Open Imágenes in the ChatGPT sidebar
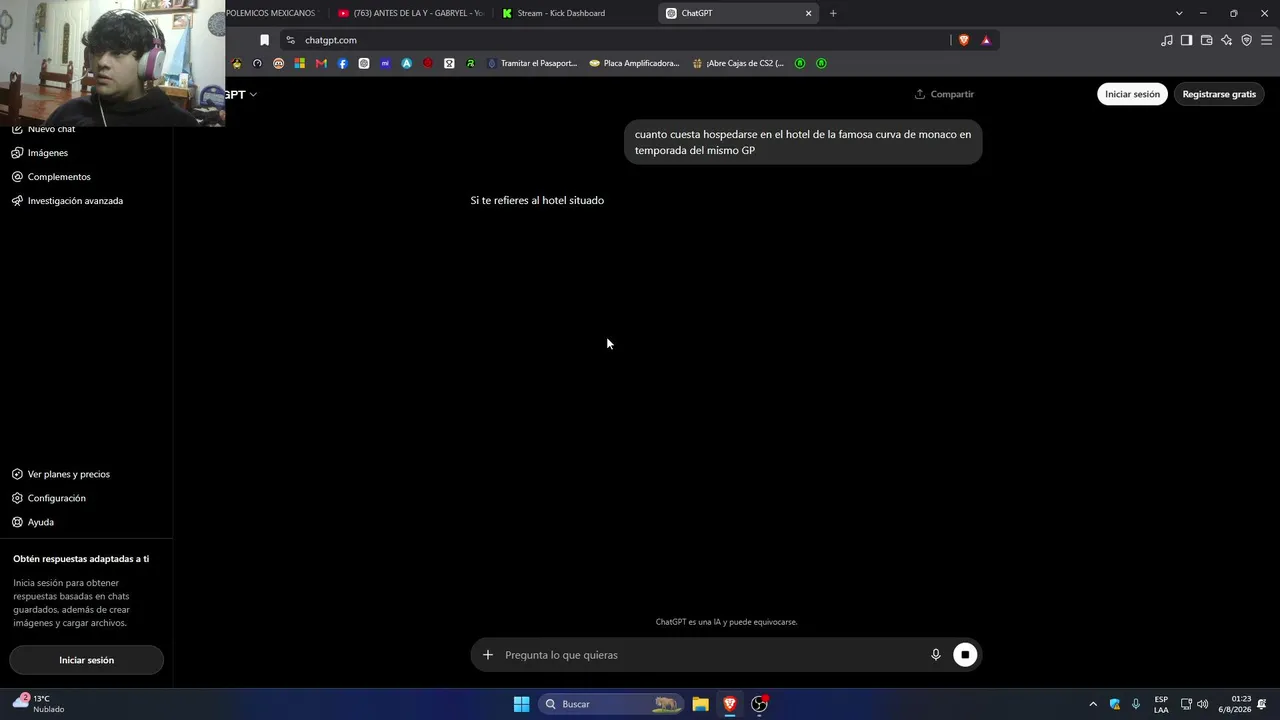The height and width of the screenshot is (720, 1280). [x=48, y=153]
